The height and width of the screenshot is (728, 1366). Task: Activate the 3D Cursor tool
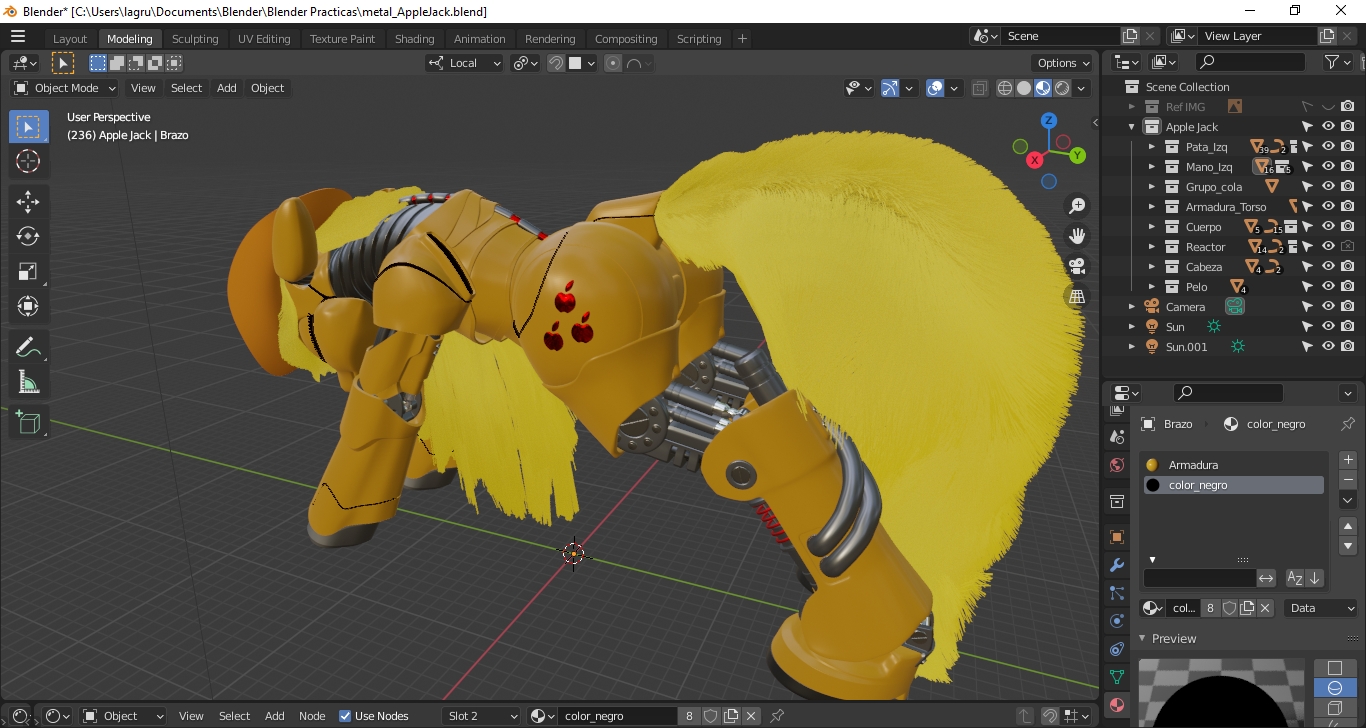pyautogui.click(x=28, y=161)
